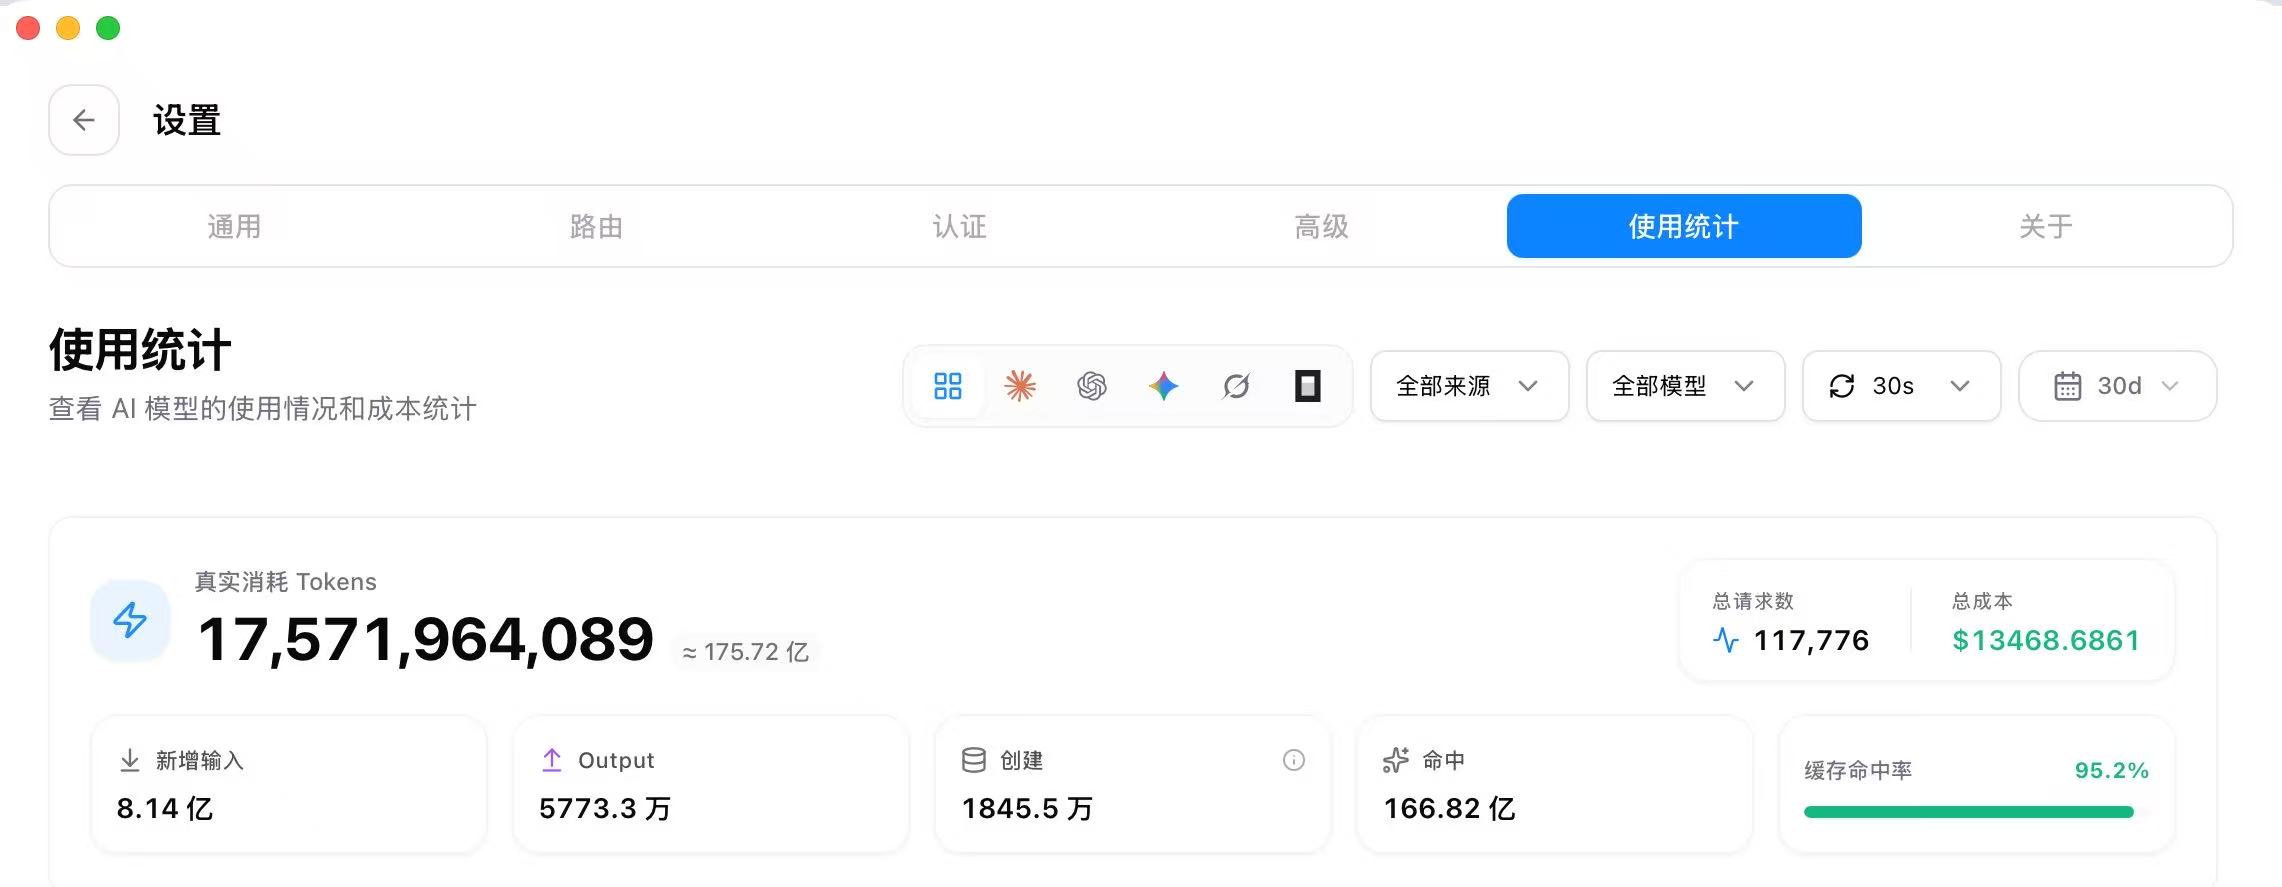Click the back arrow button
Screen dimensions: 2282x887
click(x=84, y=120)
